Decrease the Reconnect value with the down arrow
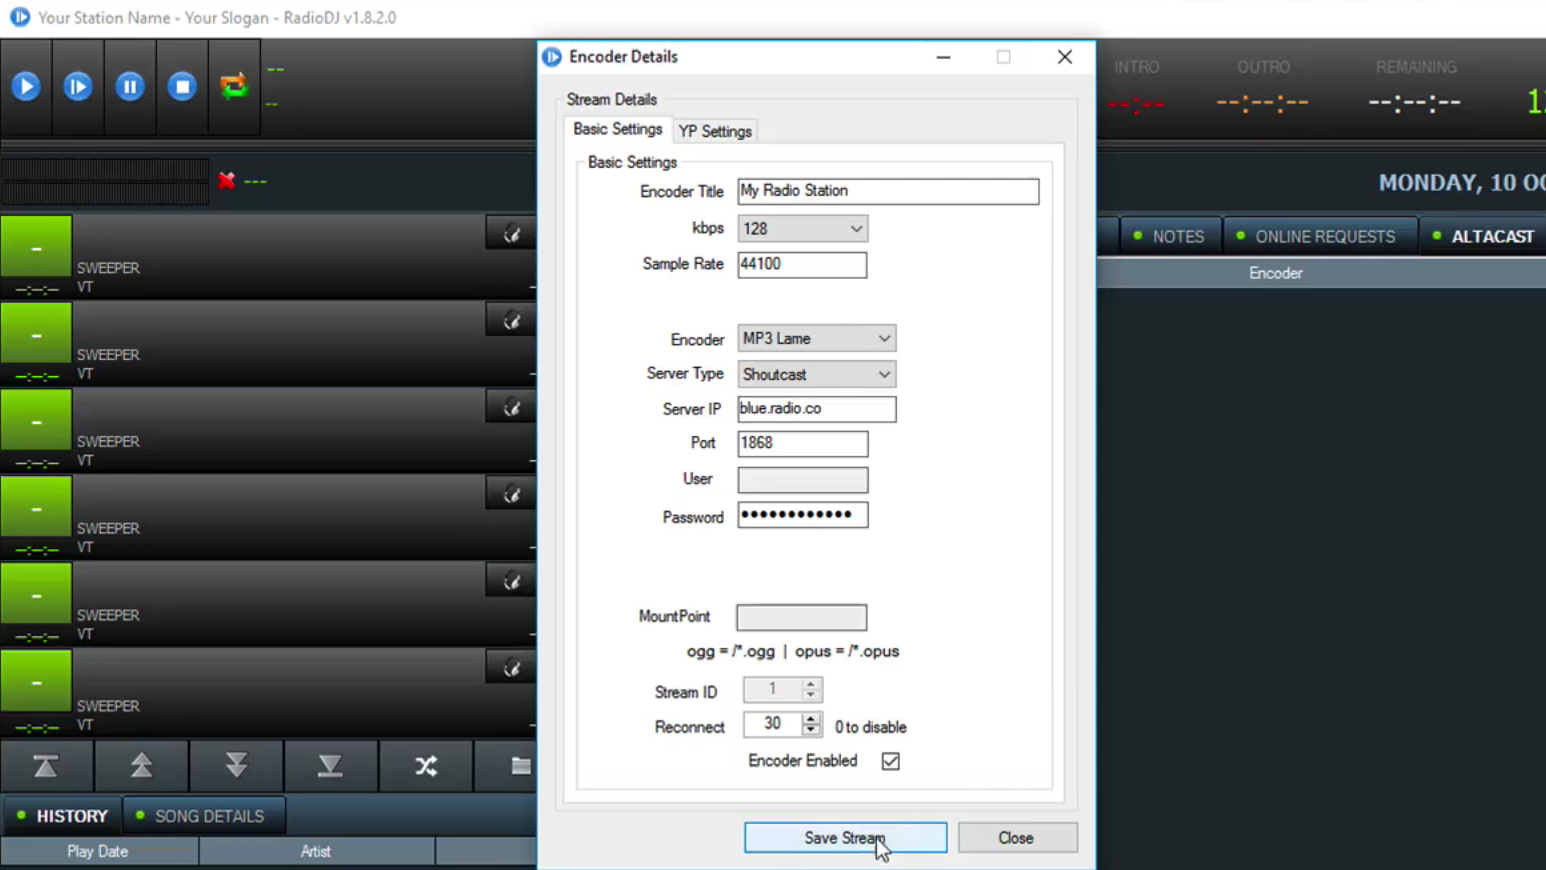This screenshot has height=870, width=1546. coord(811,730)
